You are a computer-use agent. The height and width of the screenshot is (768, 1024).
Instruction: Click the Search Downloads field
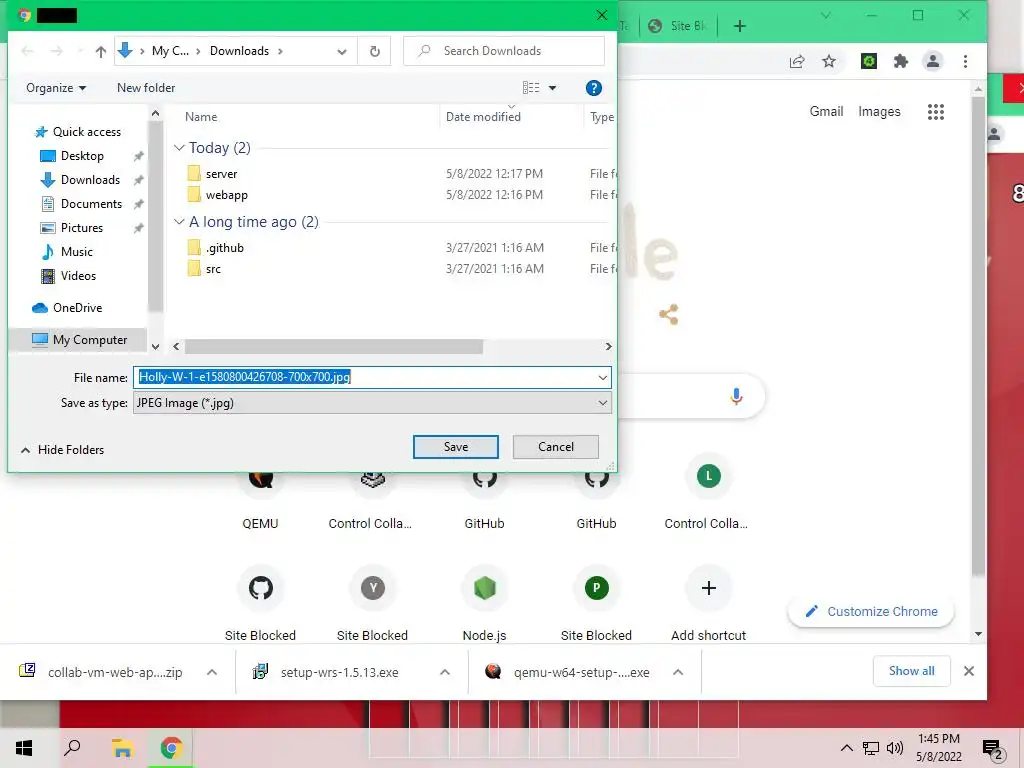[504, 51]
